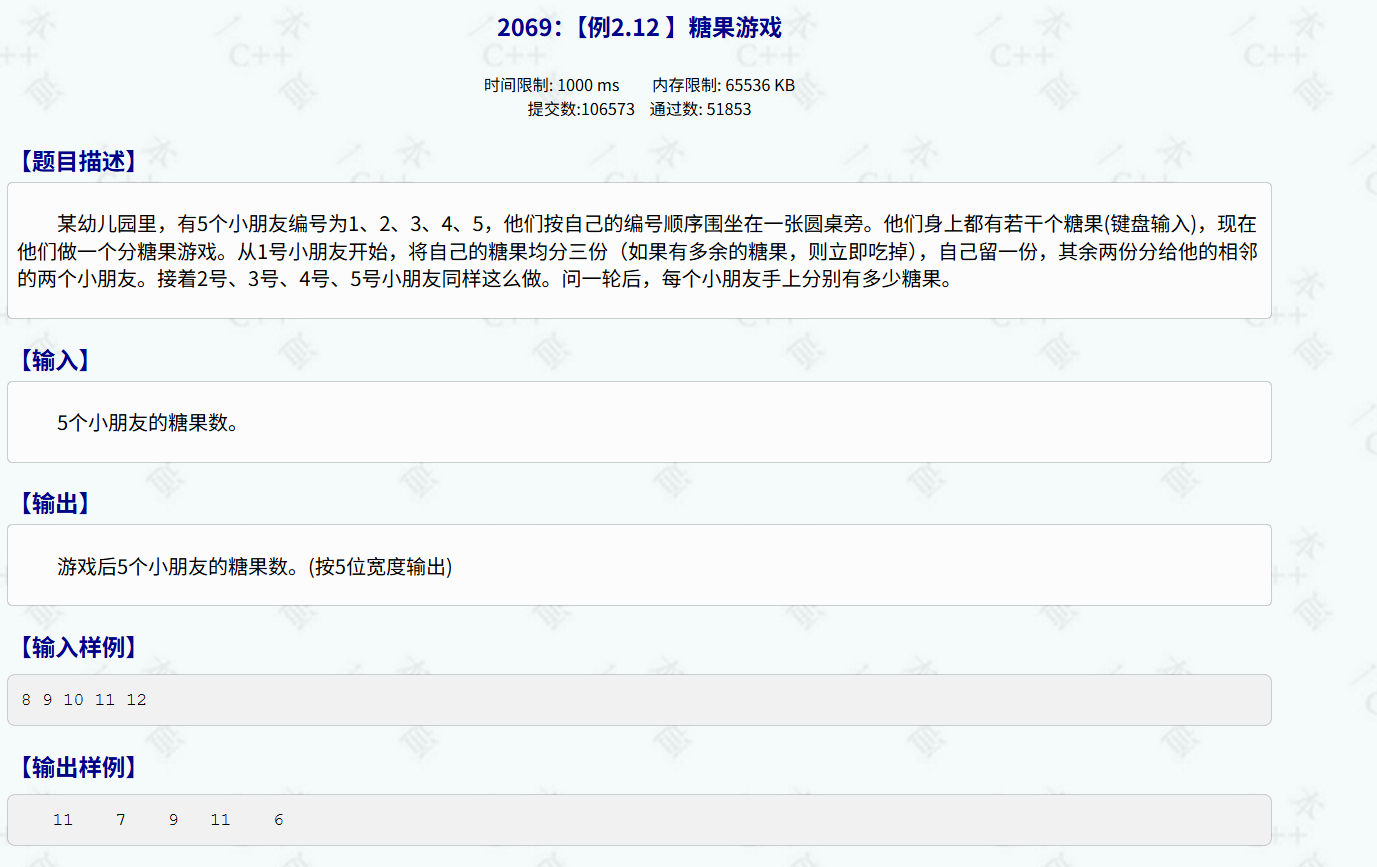
Task: Click the sample input 8 9 10 11 12
Action: click(84, 700)
